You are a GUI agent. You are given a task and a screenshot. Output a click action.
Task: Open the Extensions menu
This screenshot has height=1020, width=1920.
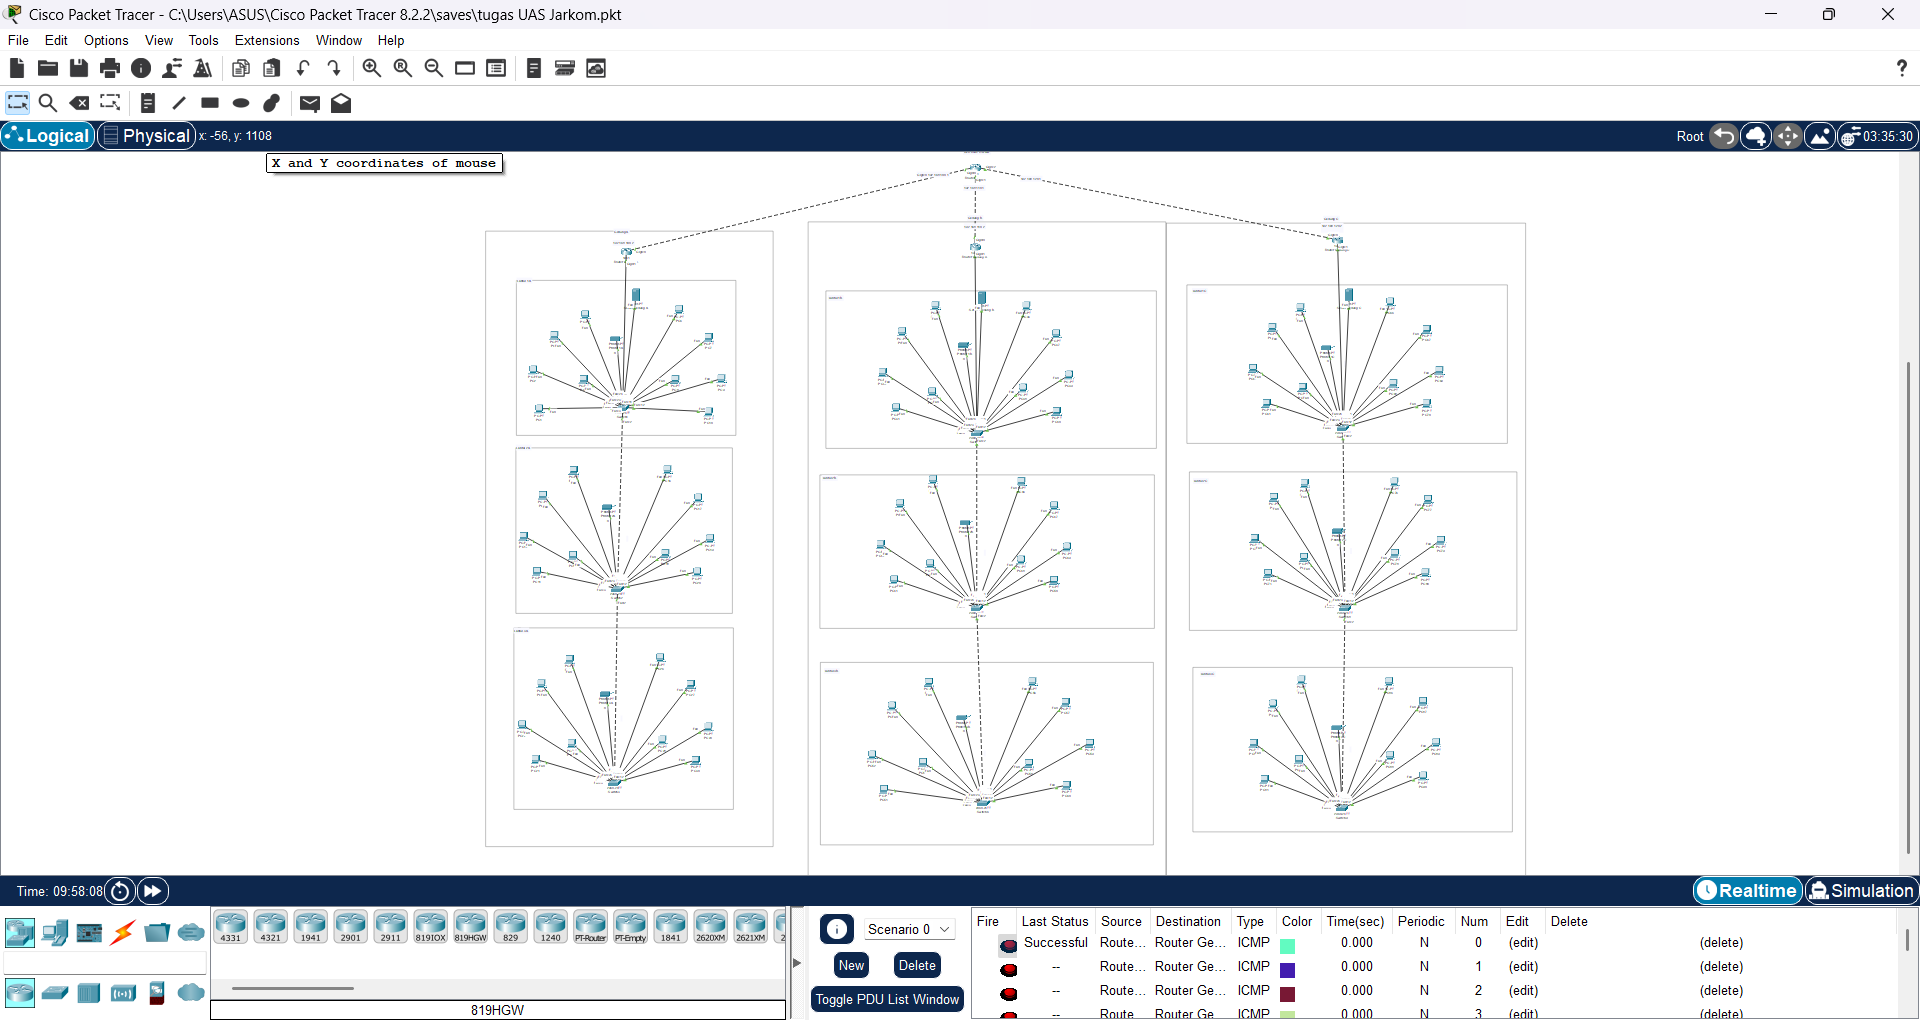click(266, 40)
